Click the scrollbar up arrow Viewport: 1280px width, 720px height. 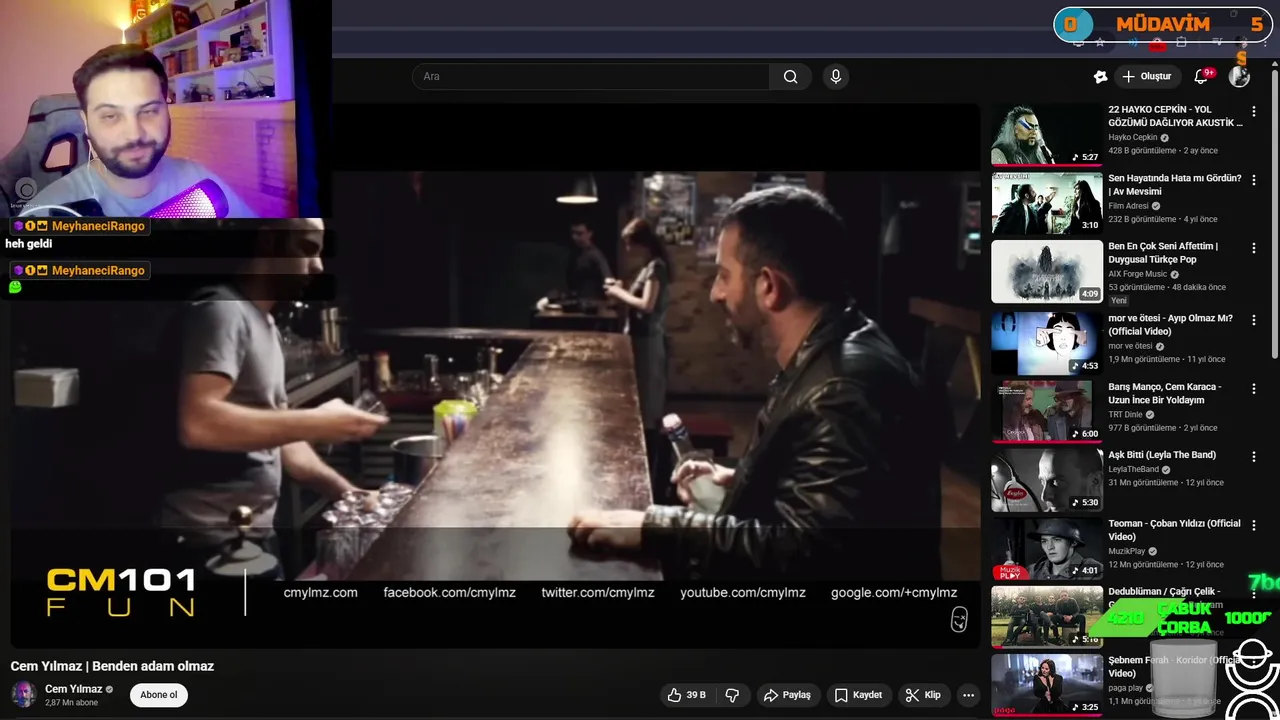(x=1274, y=64)
